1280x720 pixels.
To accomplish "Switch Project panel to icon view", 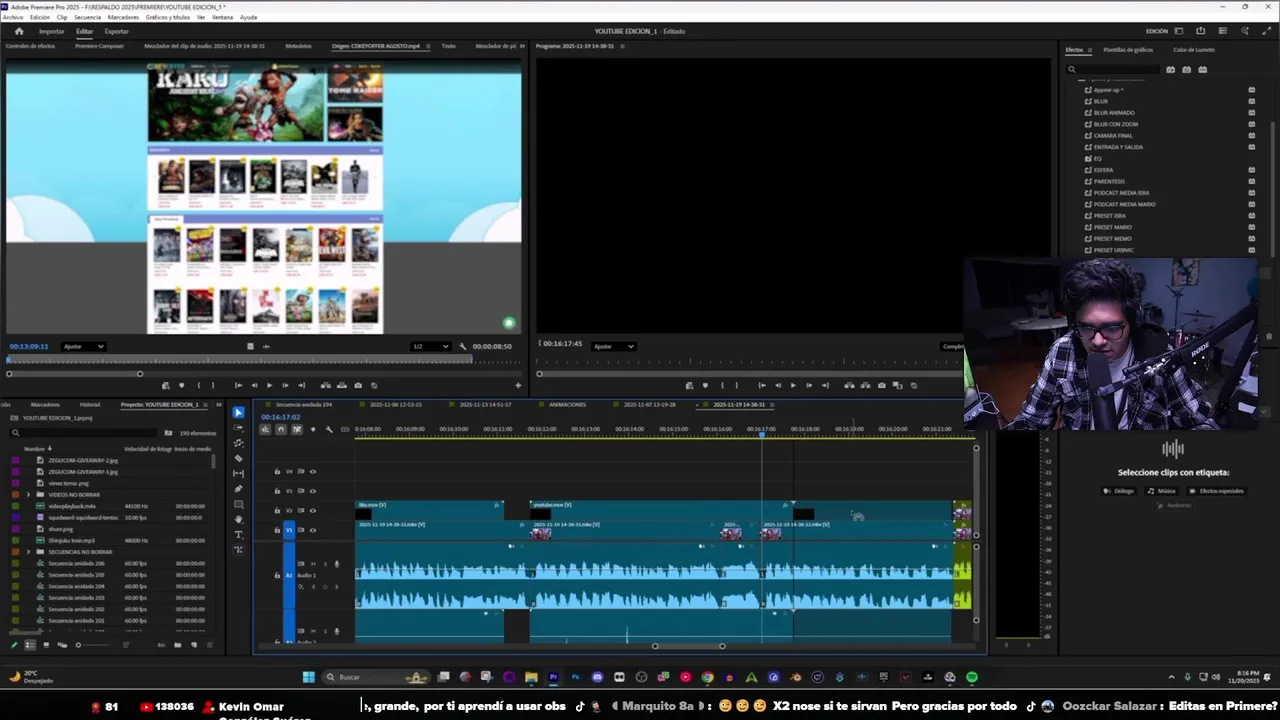I will (x=46, y=645).
